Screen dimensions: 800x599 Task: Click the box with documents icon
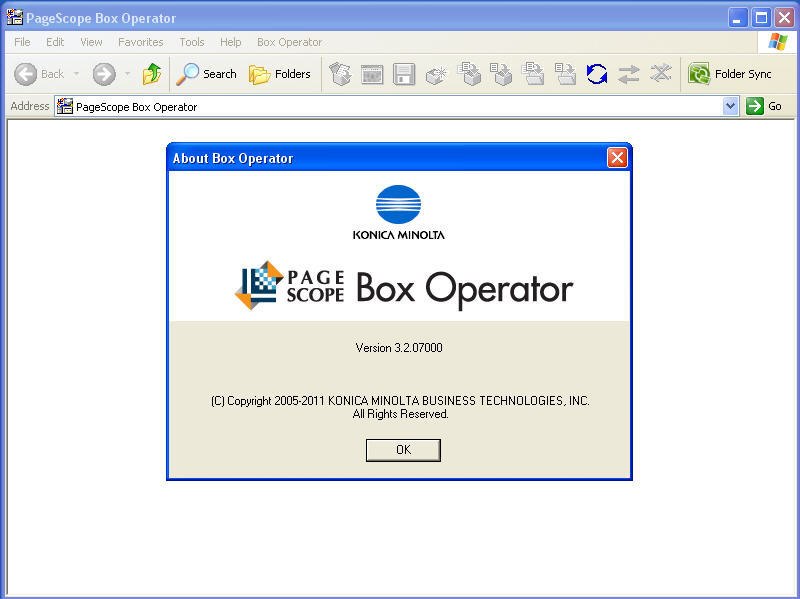[x=340, y=74]
